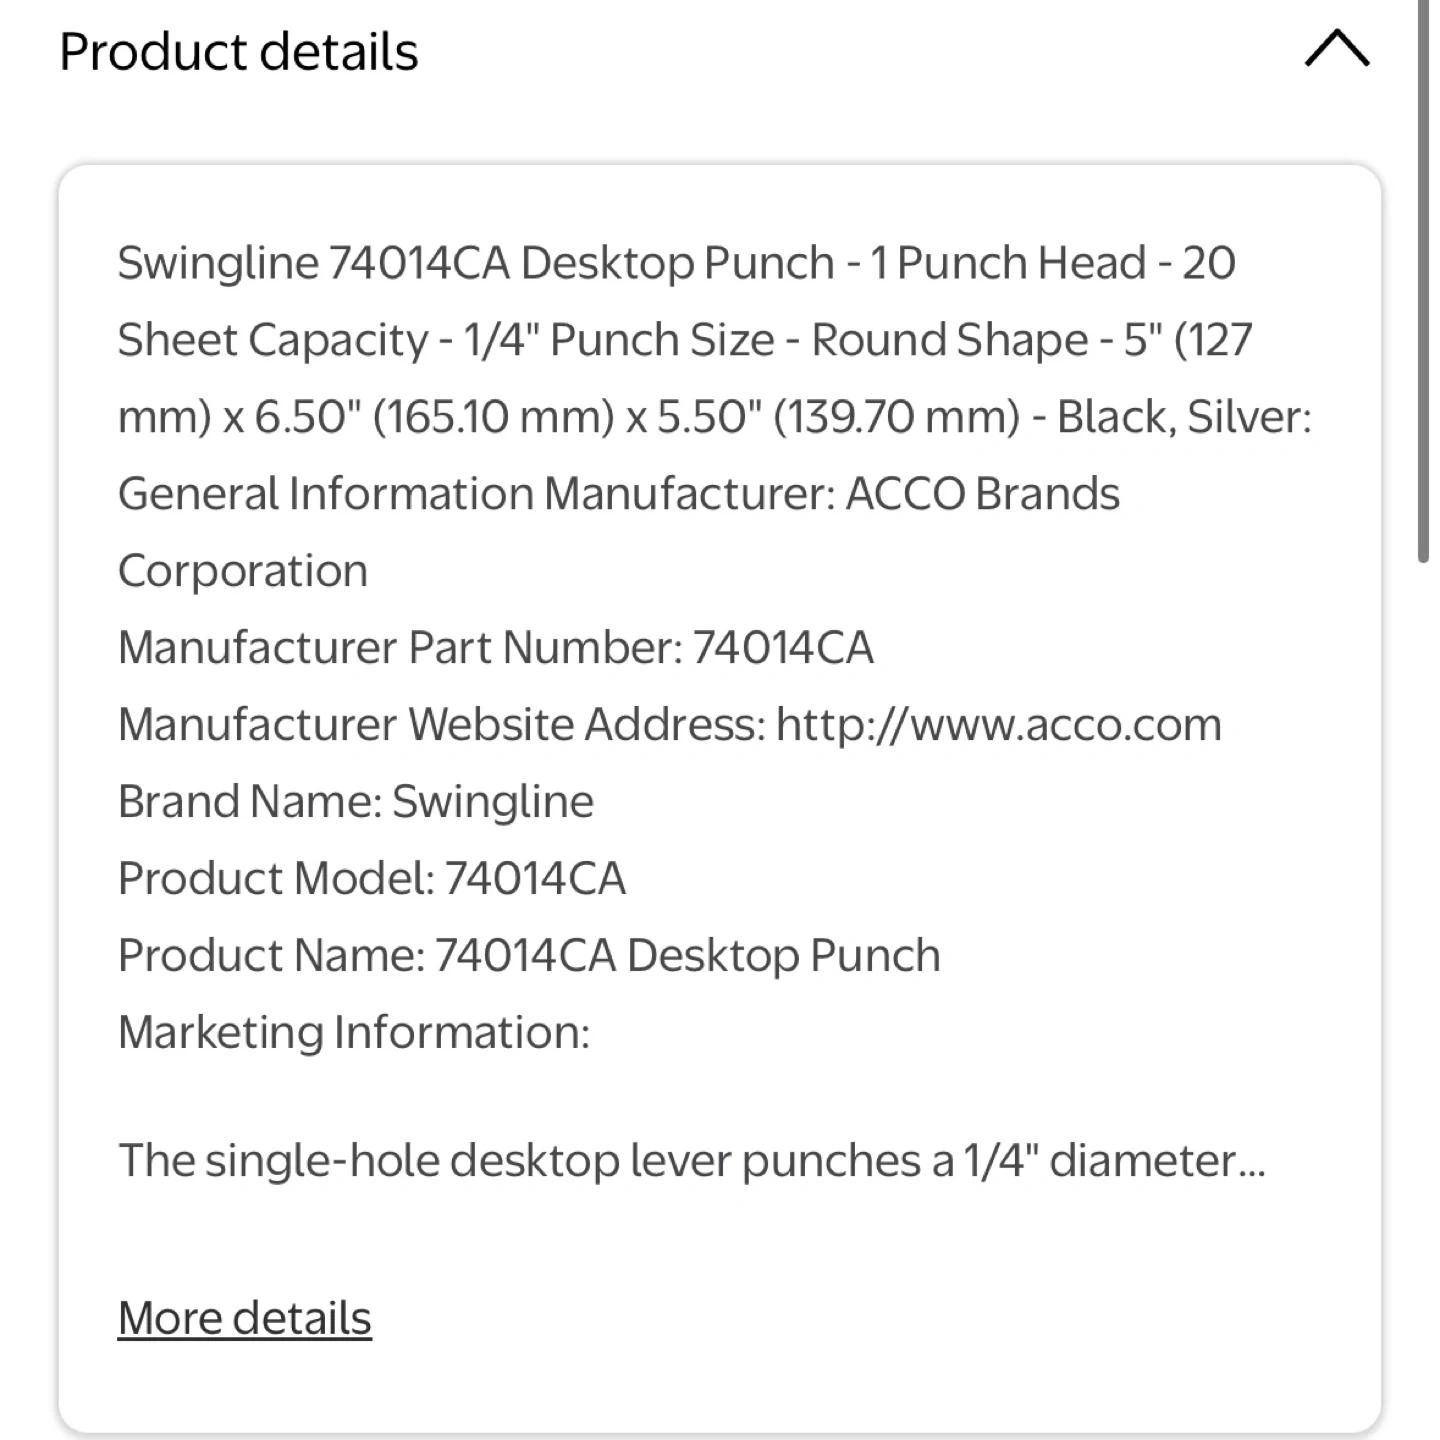The image size is (1440, 1440).
Task: Click the Manufacturer Website Address label
Action: 441,724
